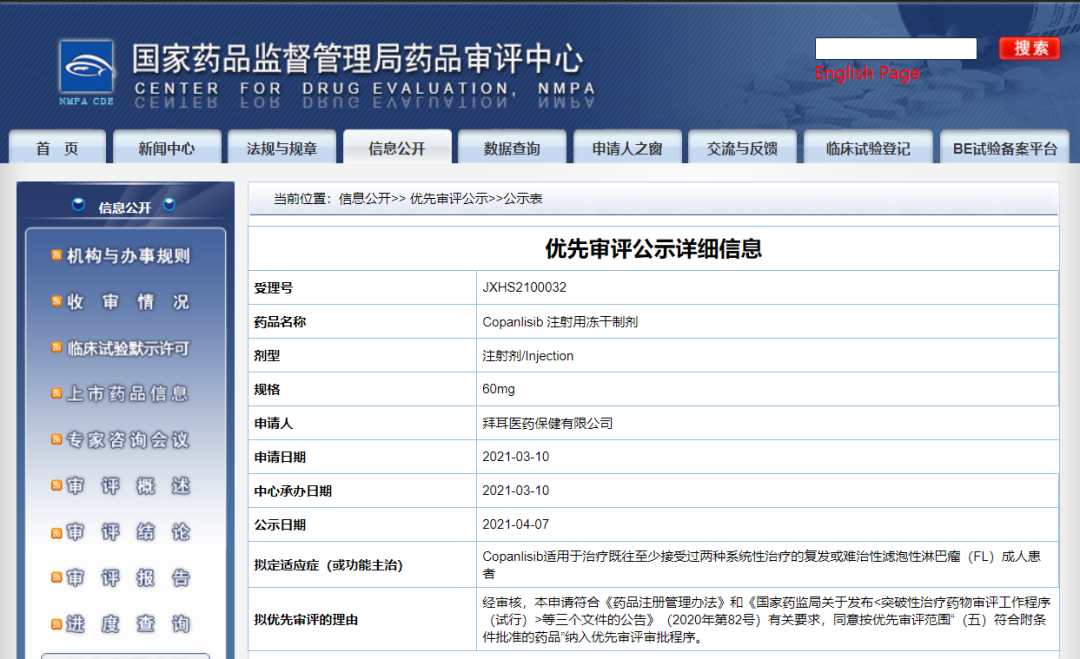
Task: Click RSS icon beside 临床试验默示许可
Action: point(56,348)
